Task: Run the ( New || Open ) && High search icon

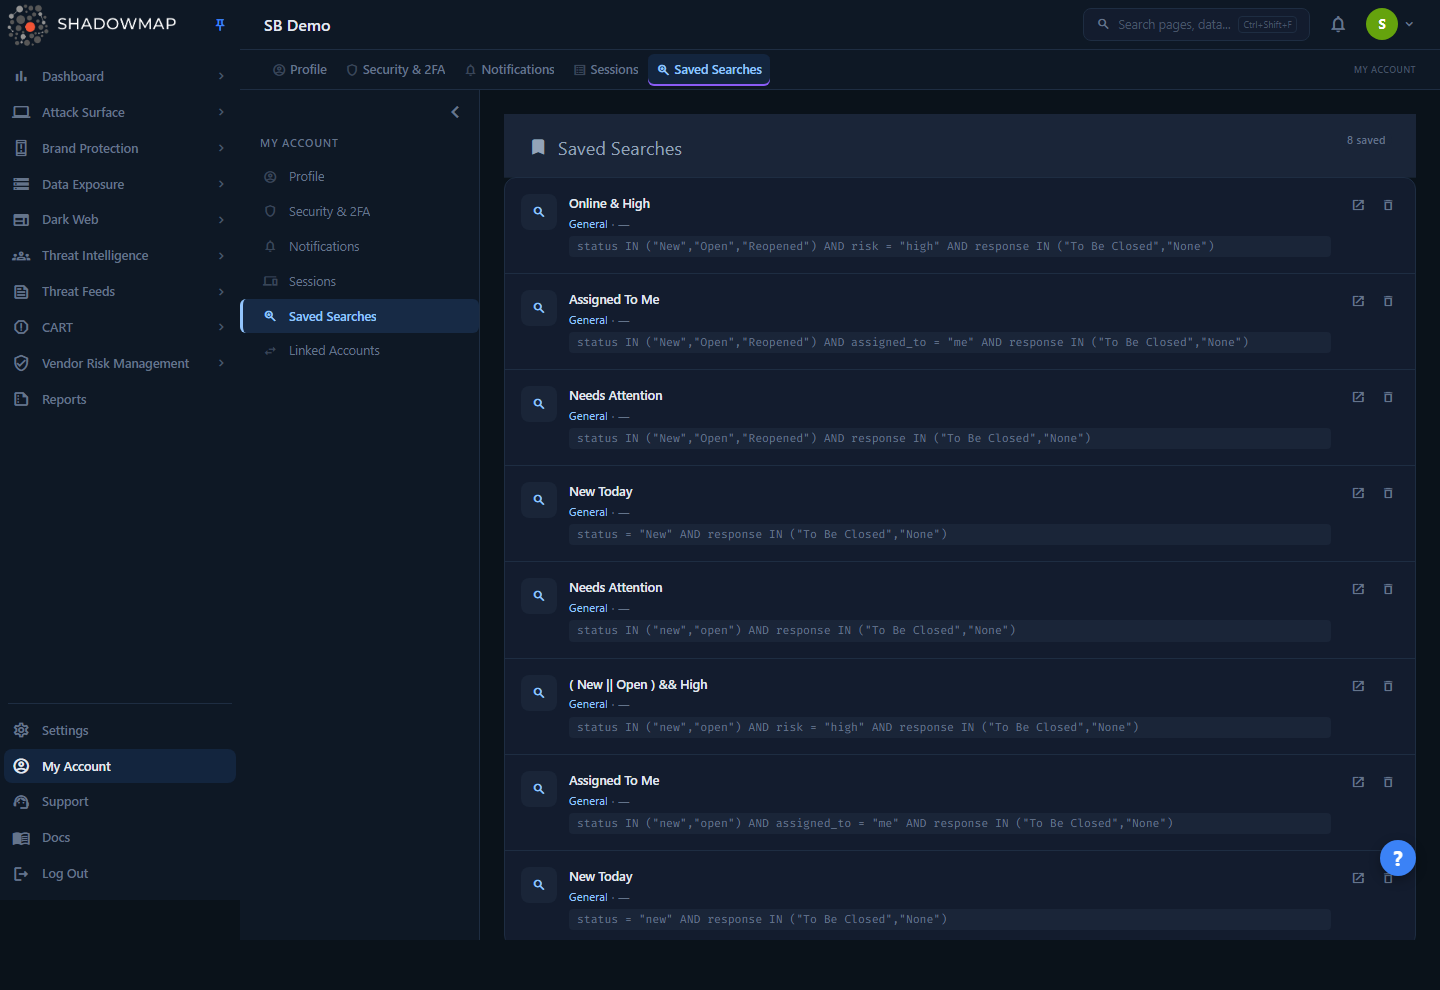Action: coord(539,693)
